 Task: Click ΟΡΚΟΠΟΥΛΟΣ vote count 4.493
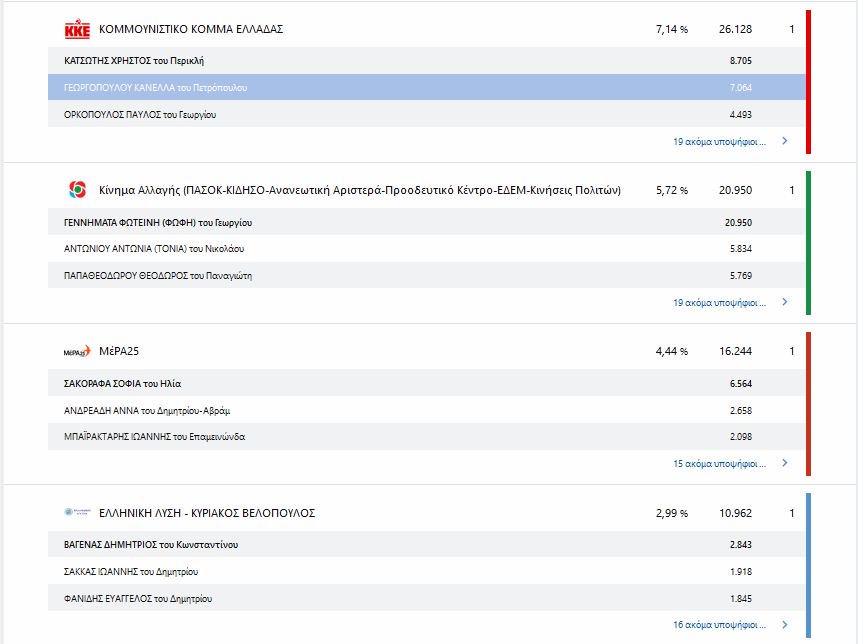click(x=741, y=115)
